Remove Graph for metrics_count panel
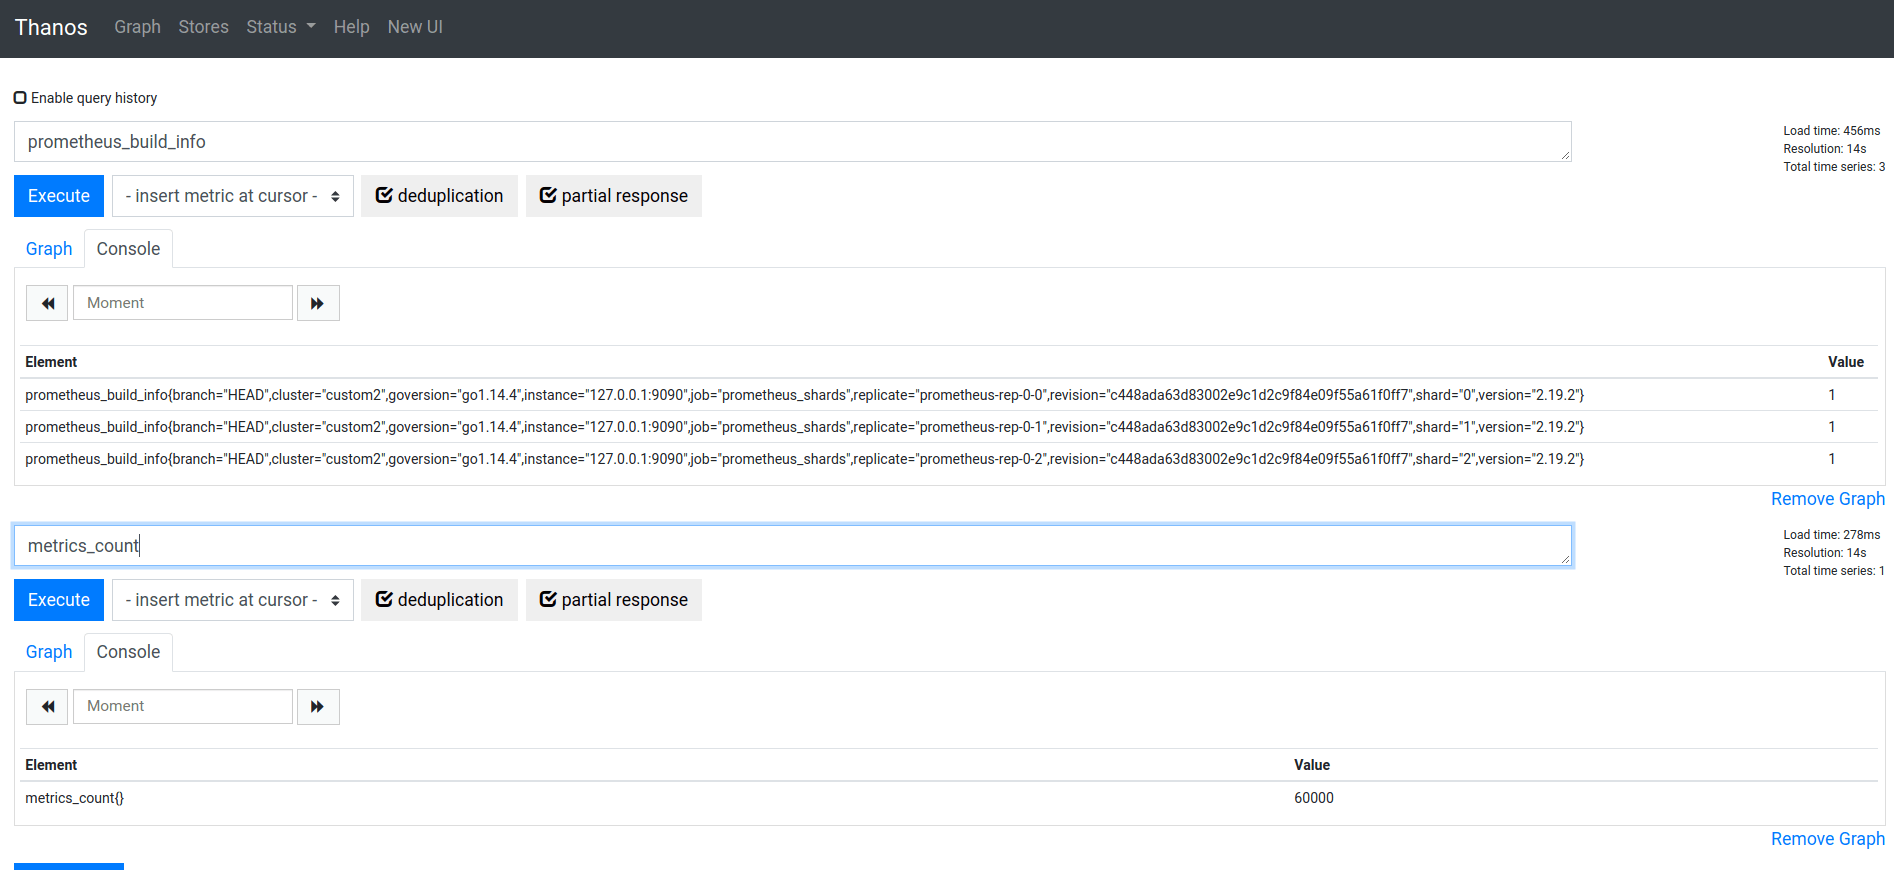 (x=1827, y=839)
